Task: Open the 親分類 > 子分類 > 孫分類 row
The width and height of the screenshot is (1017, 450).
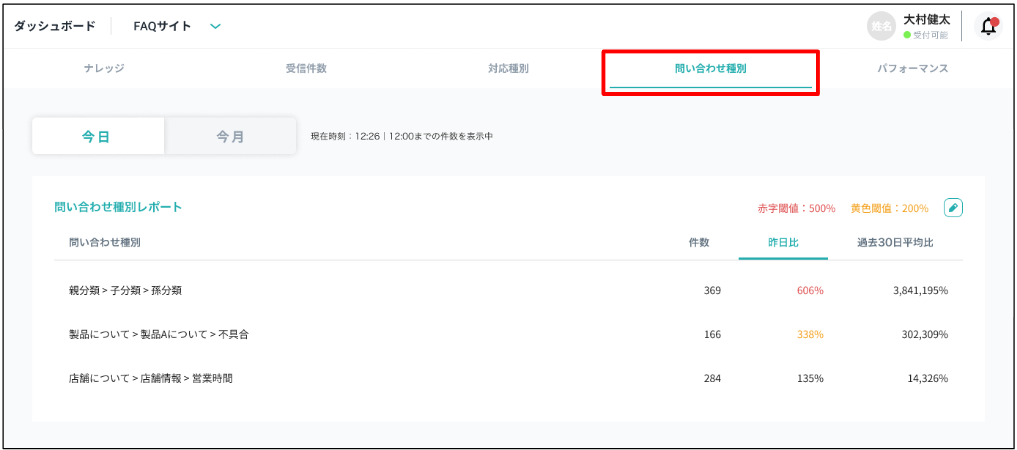Action: pos(125,290)
